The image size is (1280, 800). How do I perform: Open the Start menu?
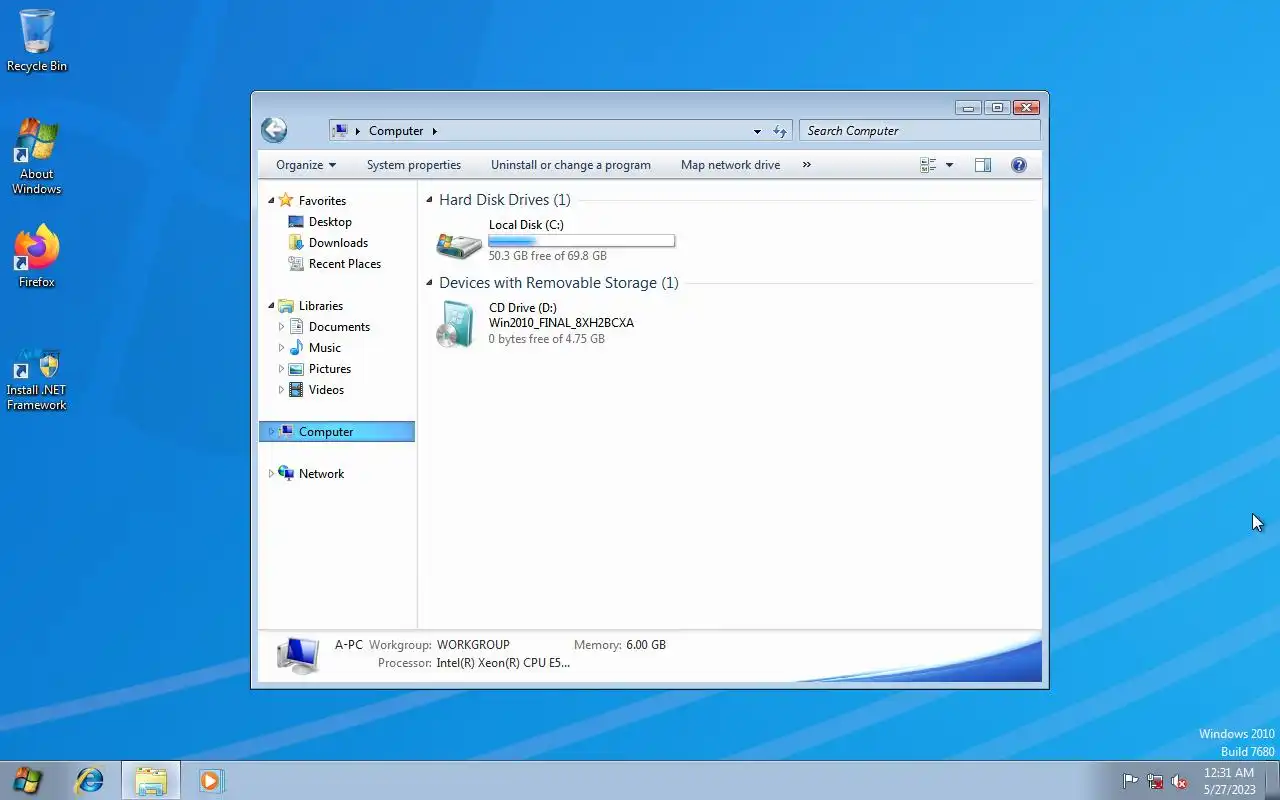point(27,780)
